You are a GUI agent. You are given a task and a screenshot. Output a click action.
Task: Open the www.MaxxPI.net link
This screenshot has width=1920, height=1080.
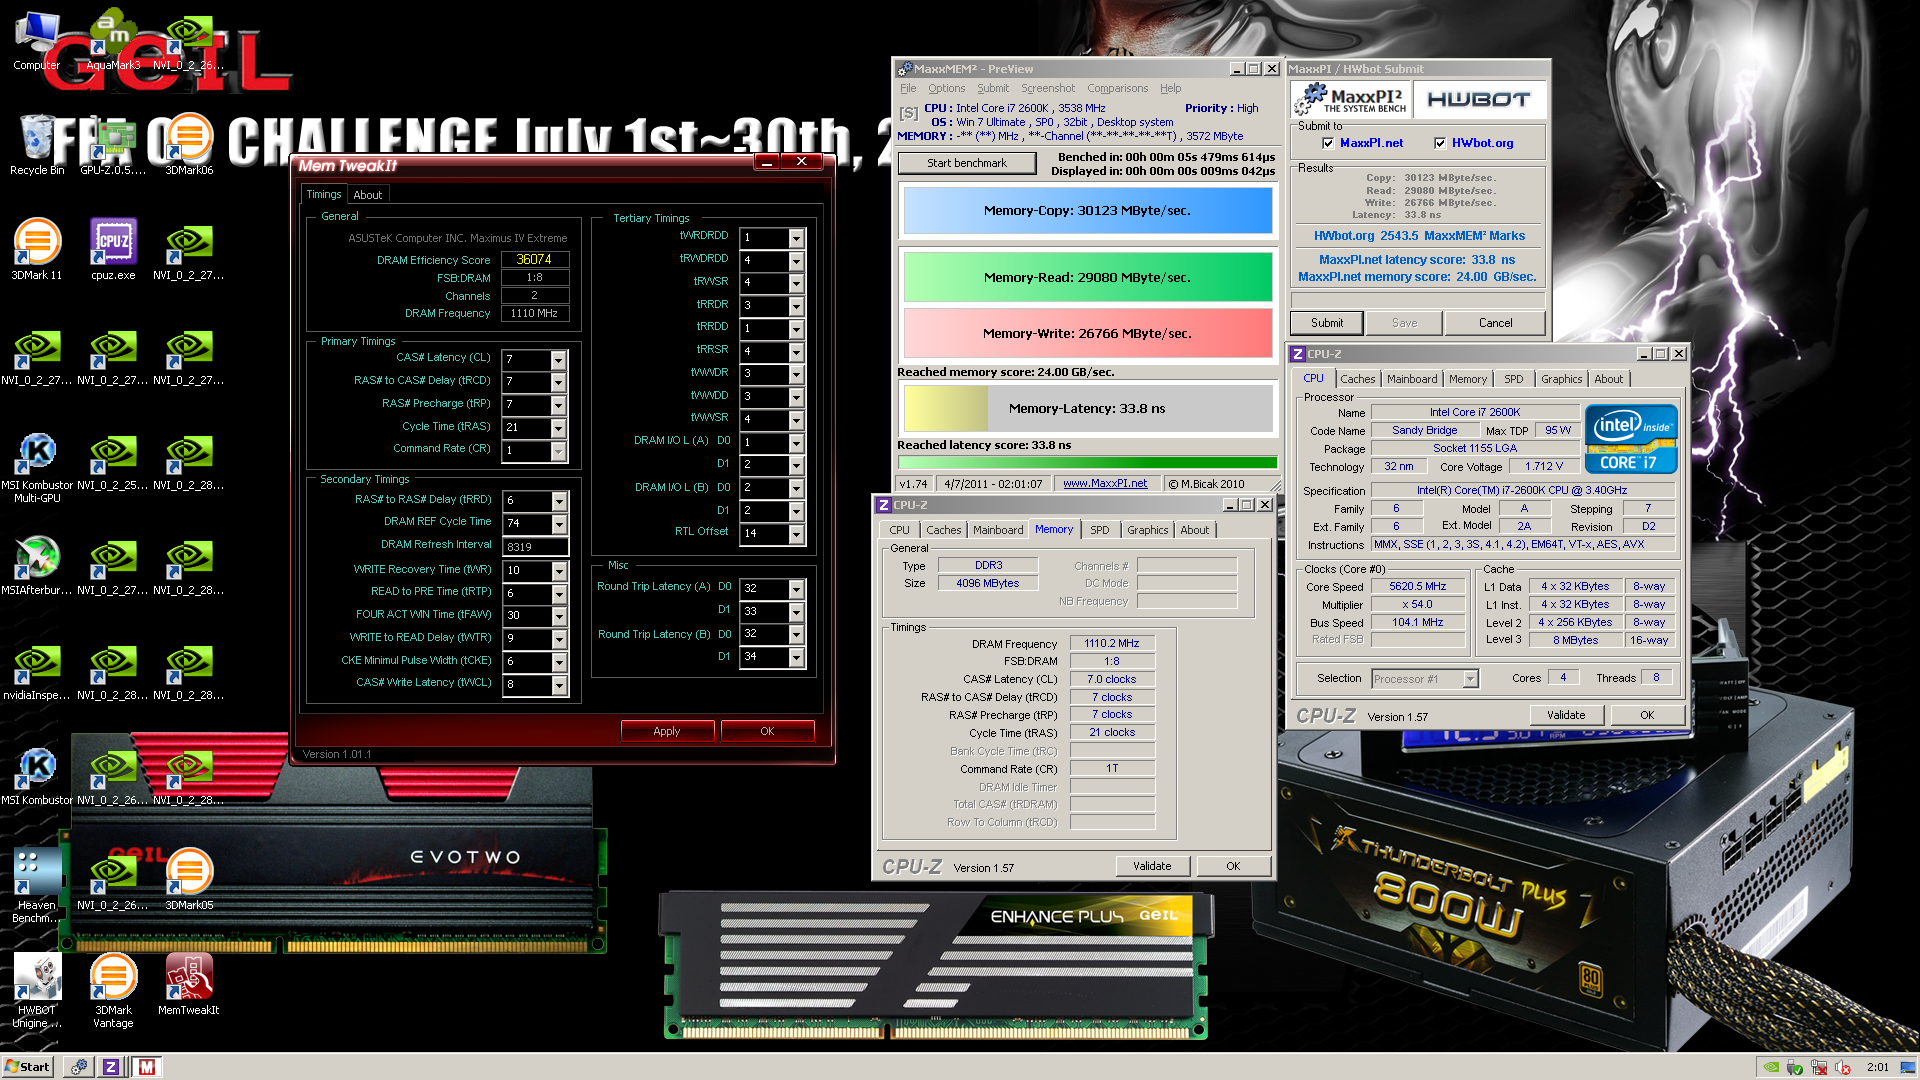click(x=1105, y=484)
